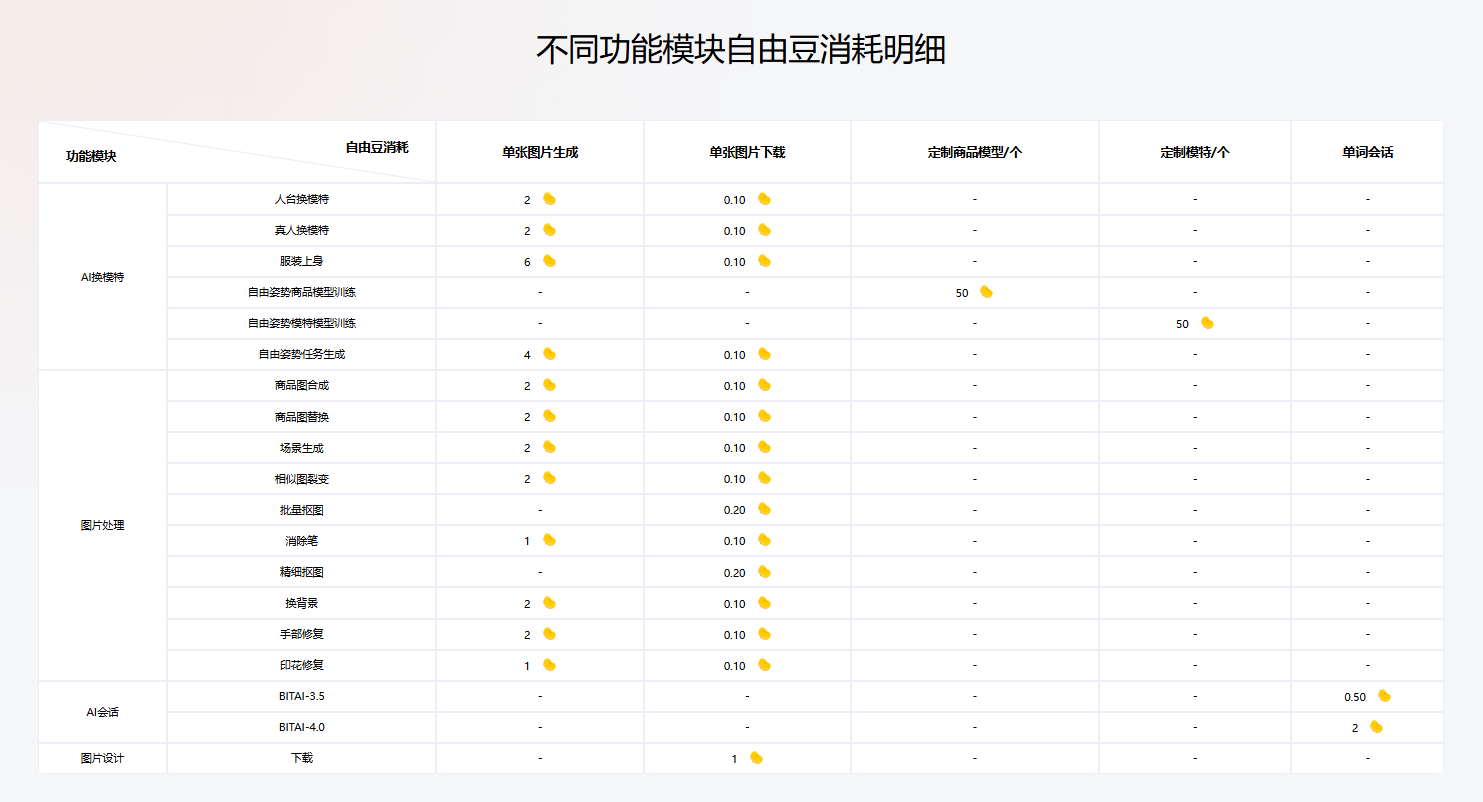Click the bean icon for 真人换模特 单张图片生成
This screenshot has width=1483, height=802.
pos(549,230)
